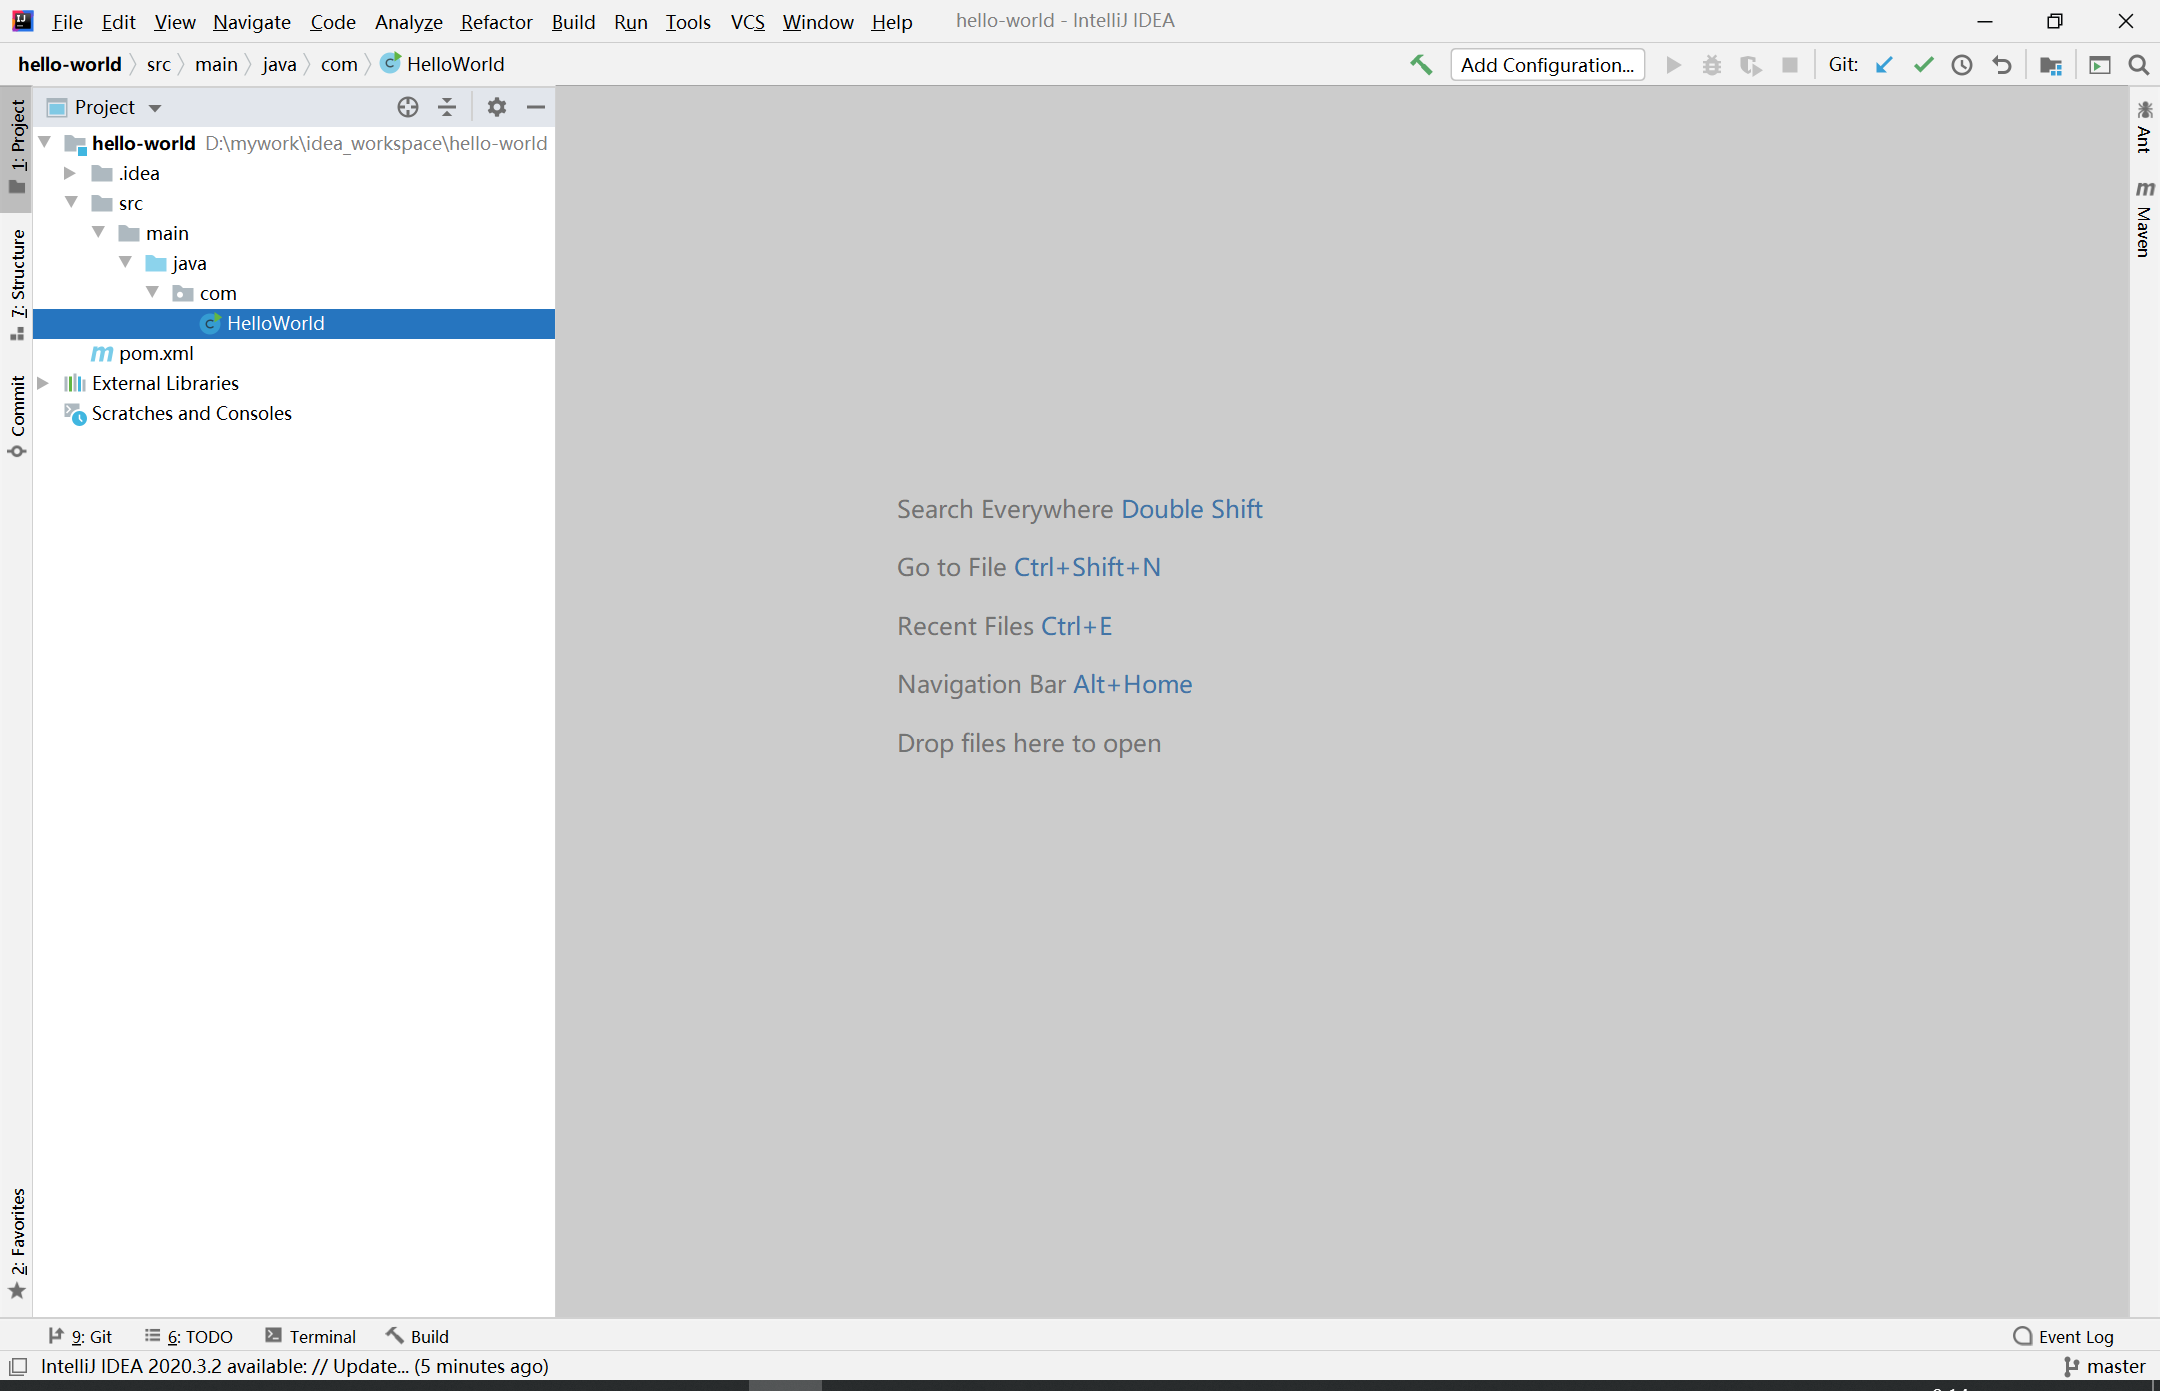The width and height of the screenshot is (2160, 1391).
Task: Expand External Libraries node
Action: coord(43,383)
